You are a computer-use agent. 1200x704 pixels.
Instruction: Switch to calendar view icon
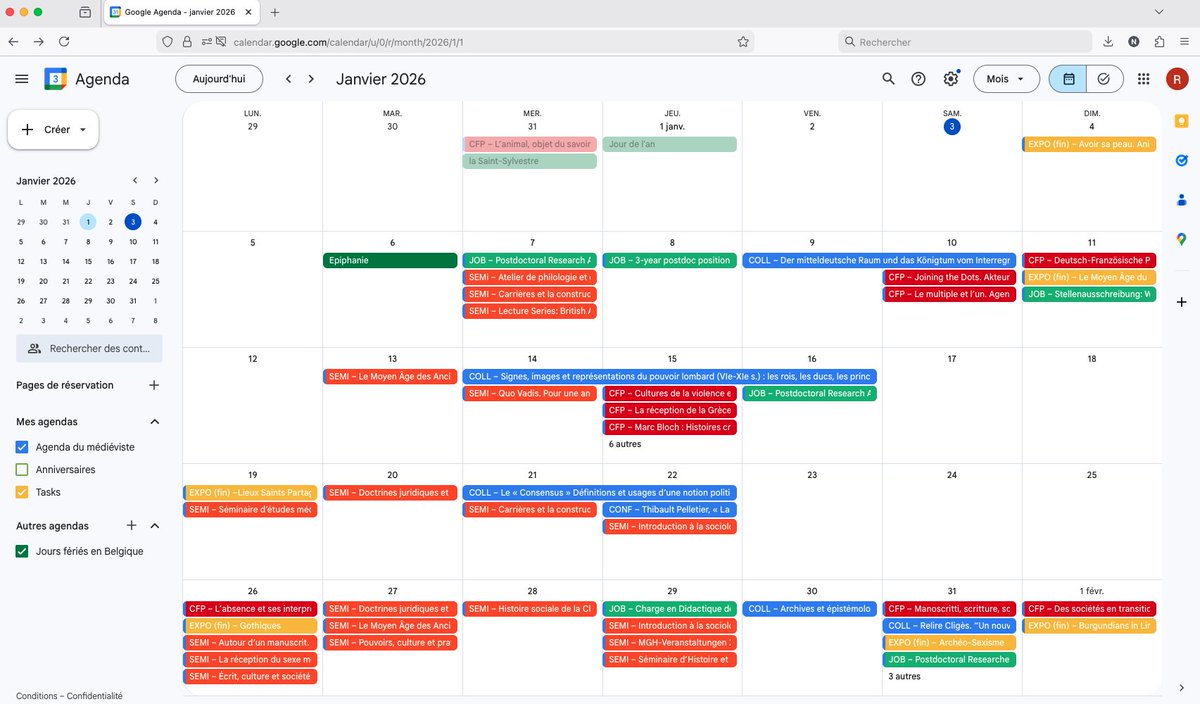[1069, 79]
